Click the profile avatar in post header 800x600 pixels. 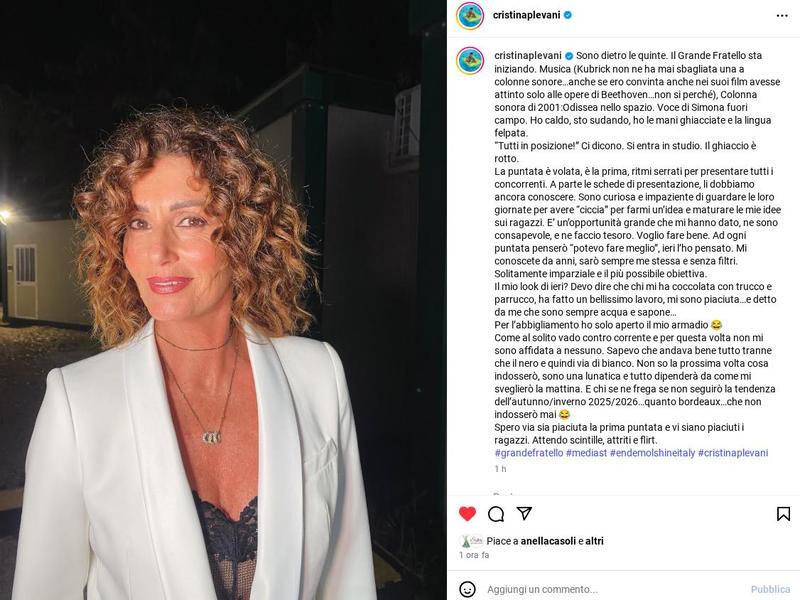pos(470,16)
